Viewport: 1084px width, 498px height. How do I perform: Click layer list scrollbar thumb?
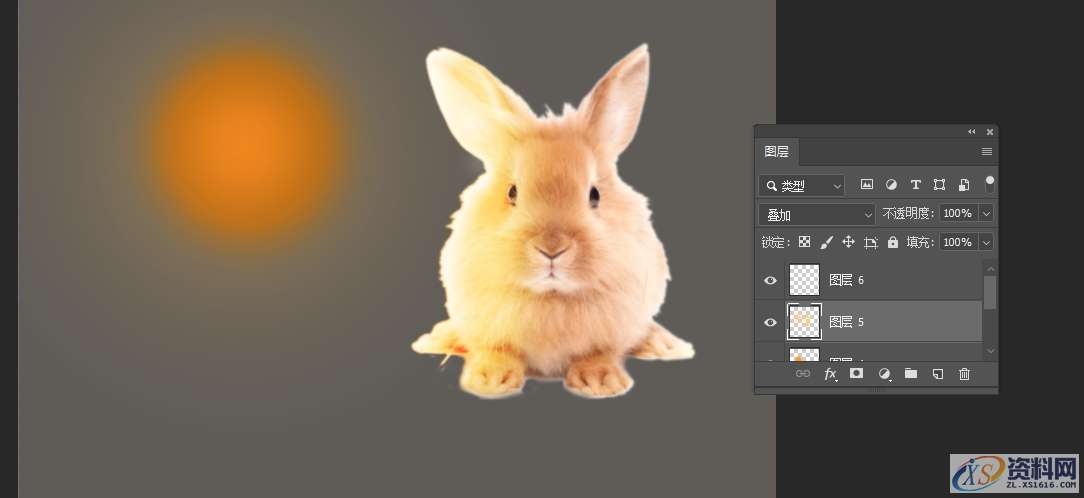990,292
